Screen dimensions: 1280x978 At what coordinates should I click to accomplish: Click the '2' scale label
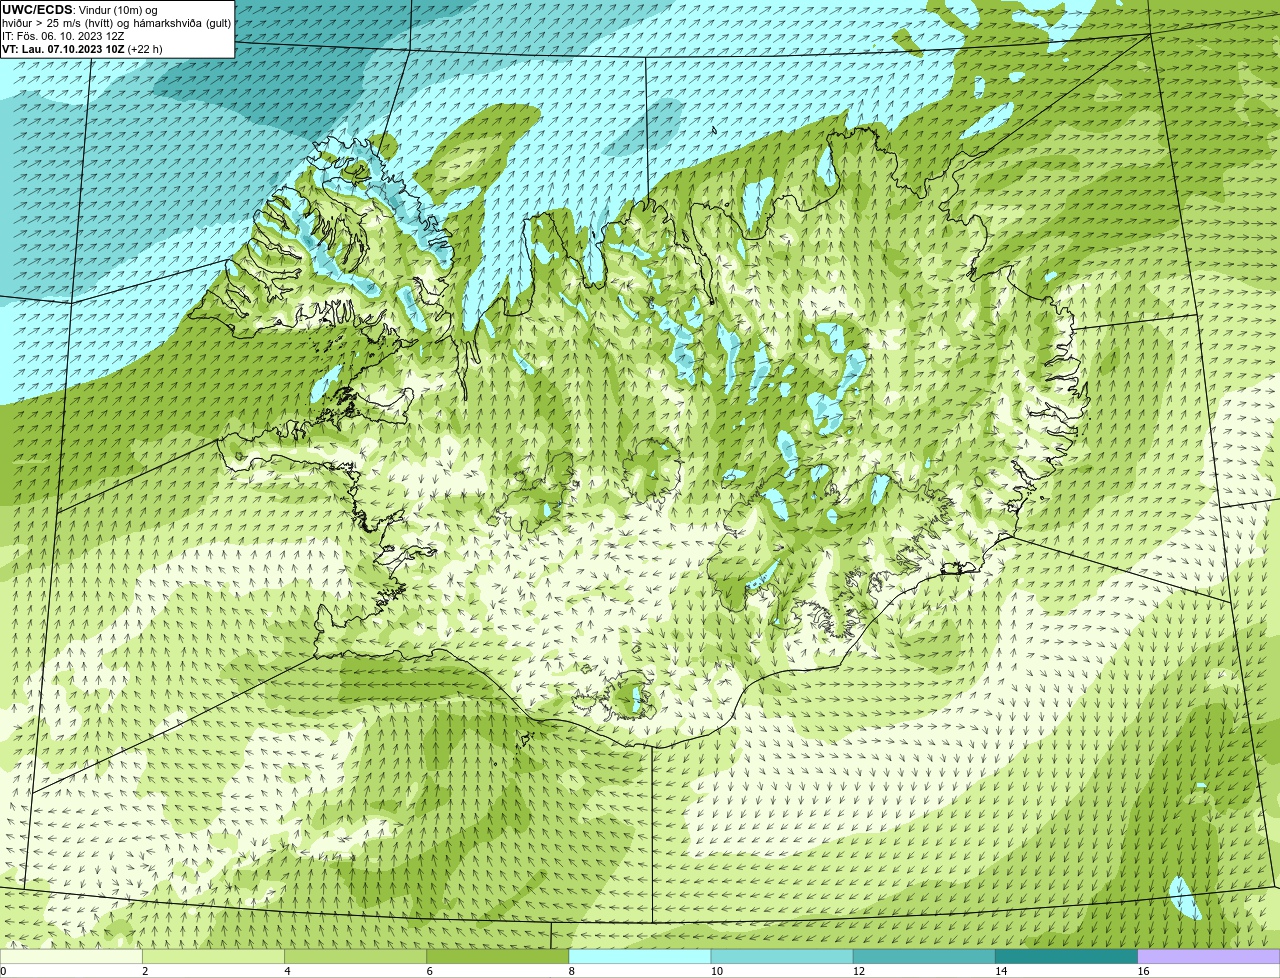145,971
